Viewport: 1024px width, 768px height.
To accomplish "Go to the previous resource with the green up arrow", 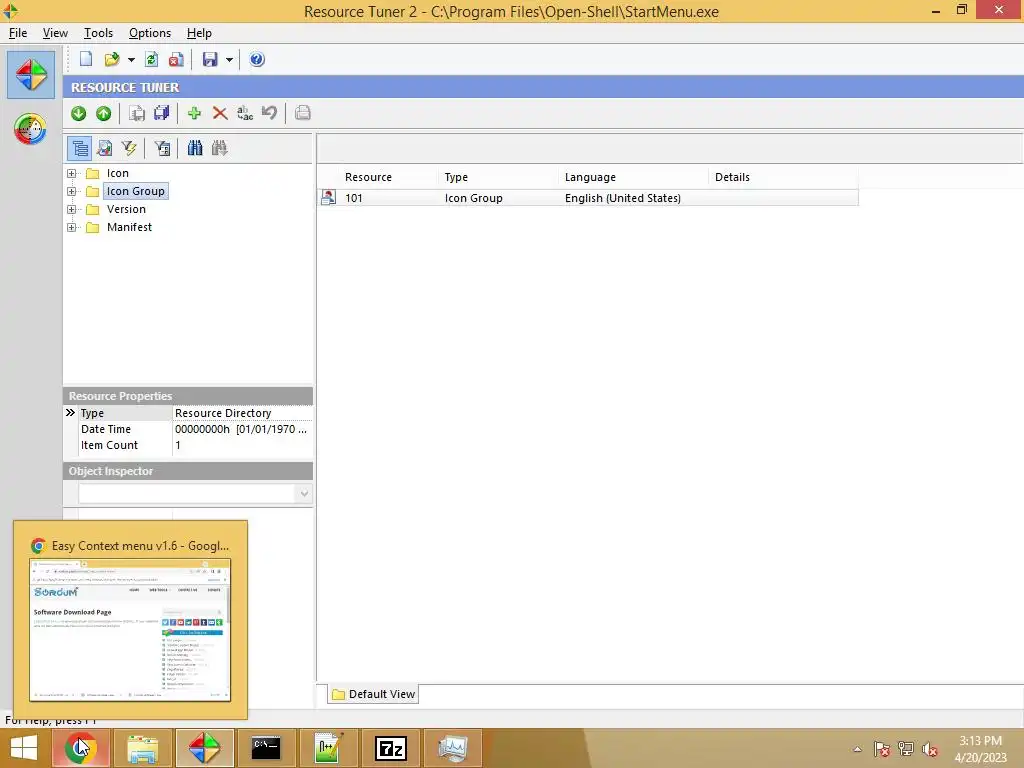I will [x=103, y=114].
